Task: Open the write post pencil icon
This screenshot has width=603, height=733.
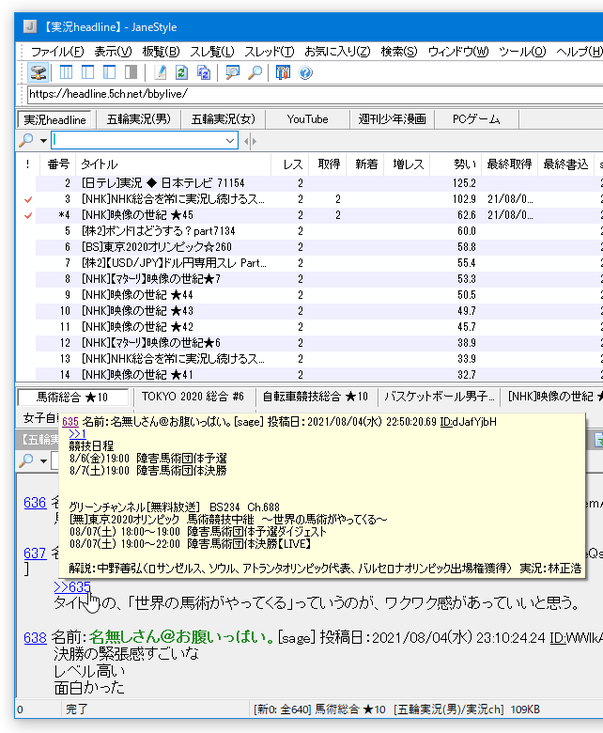Action: point(160,72)
